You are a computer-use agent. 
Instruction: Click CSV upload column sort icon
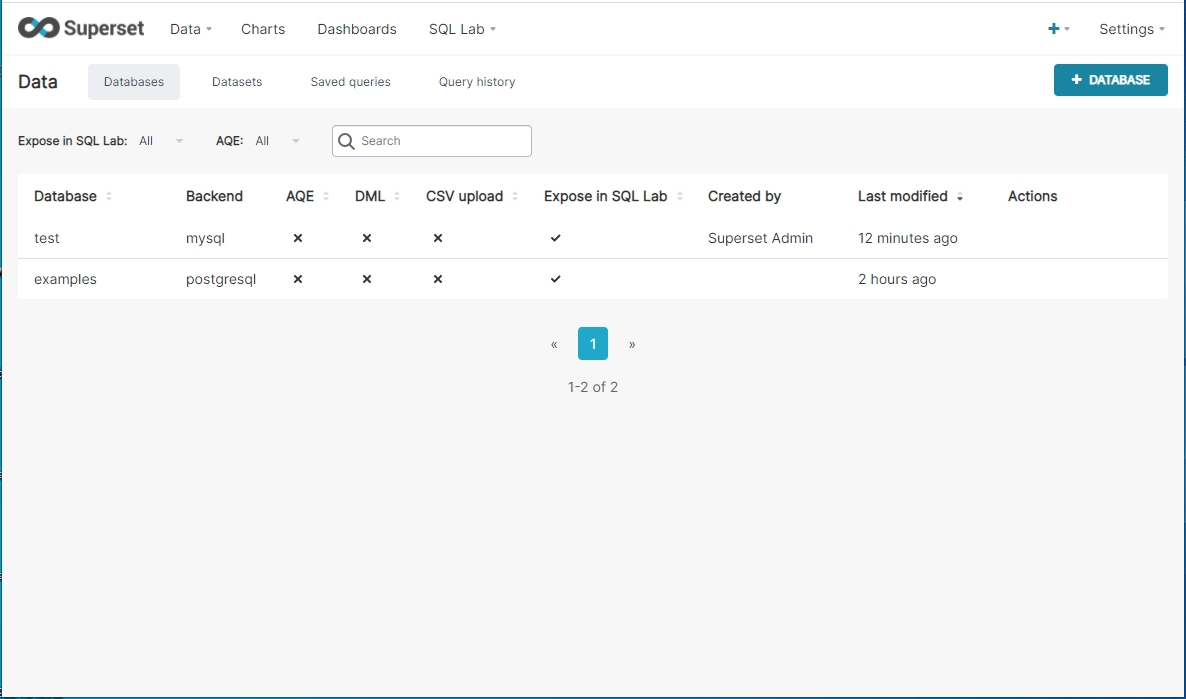coord(515,197)
